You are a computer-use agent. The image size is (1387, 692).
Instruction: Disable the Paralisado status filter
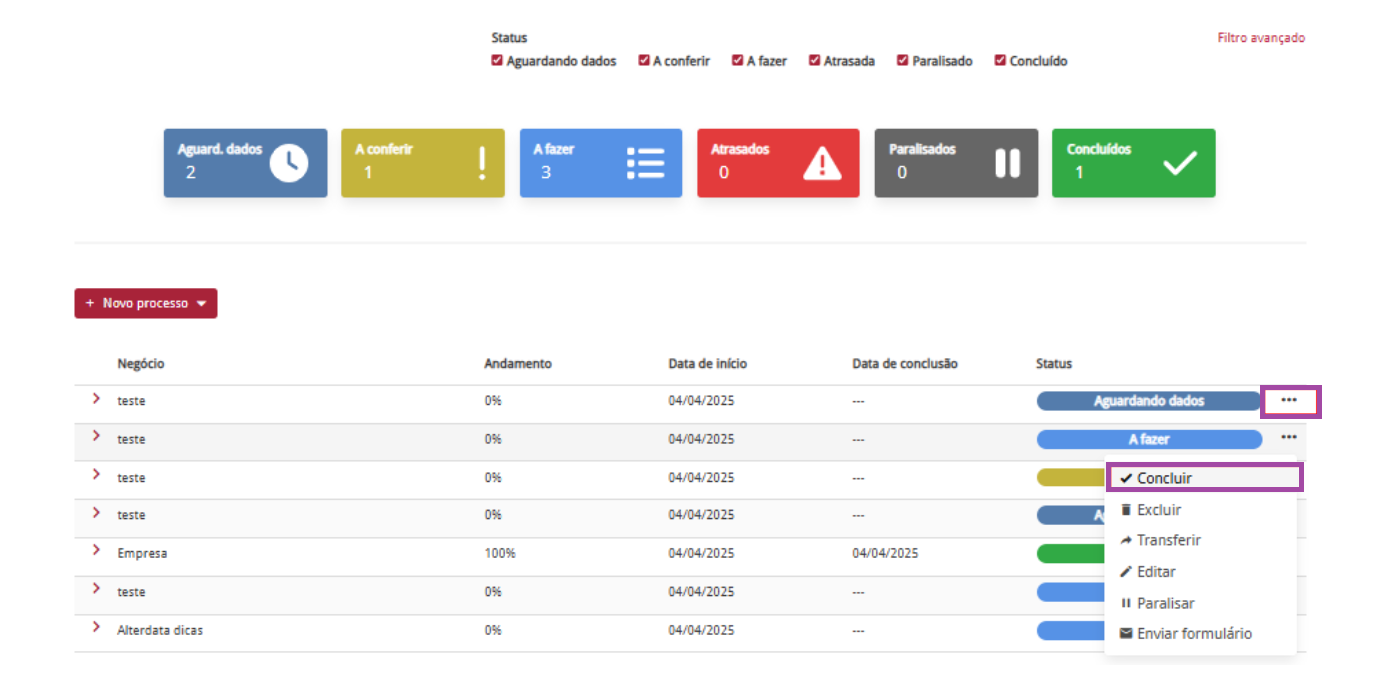[x=903, y=61]
